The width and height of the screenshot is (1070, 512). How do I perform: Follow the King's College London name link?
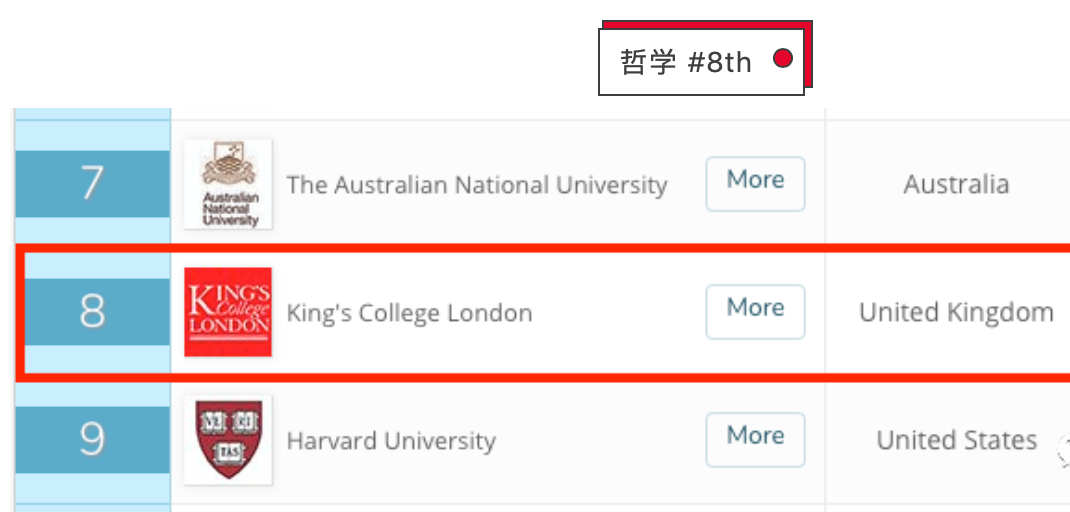point(409,313)
